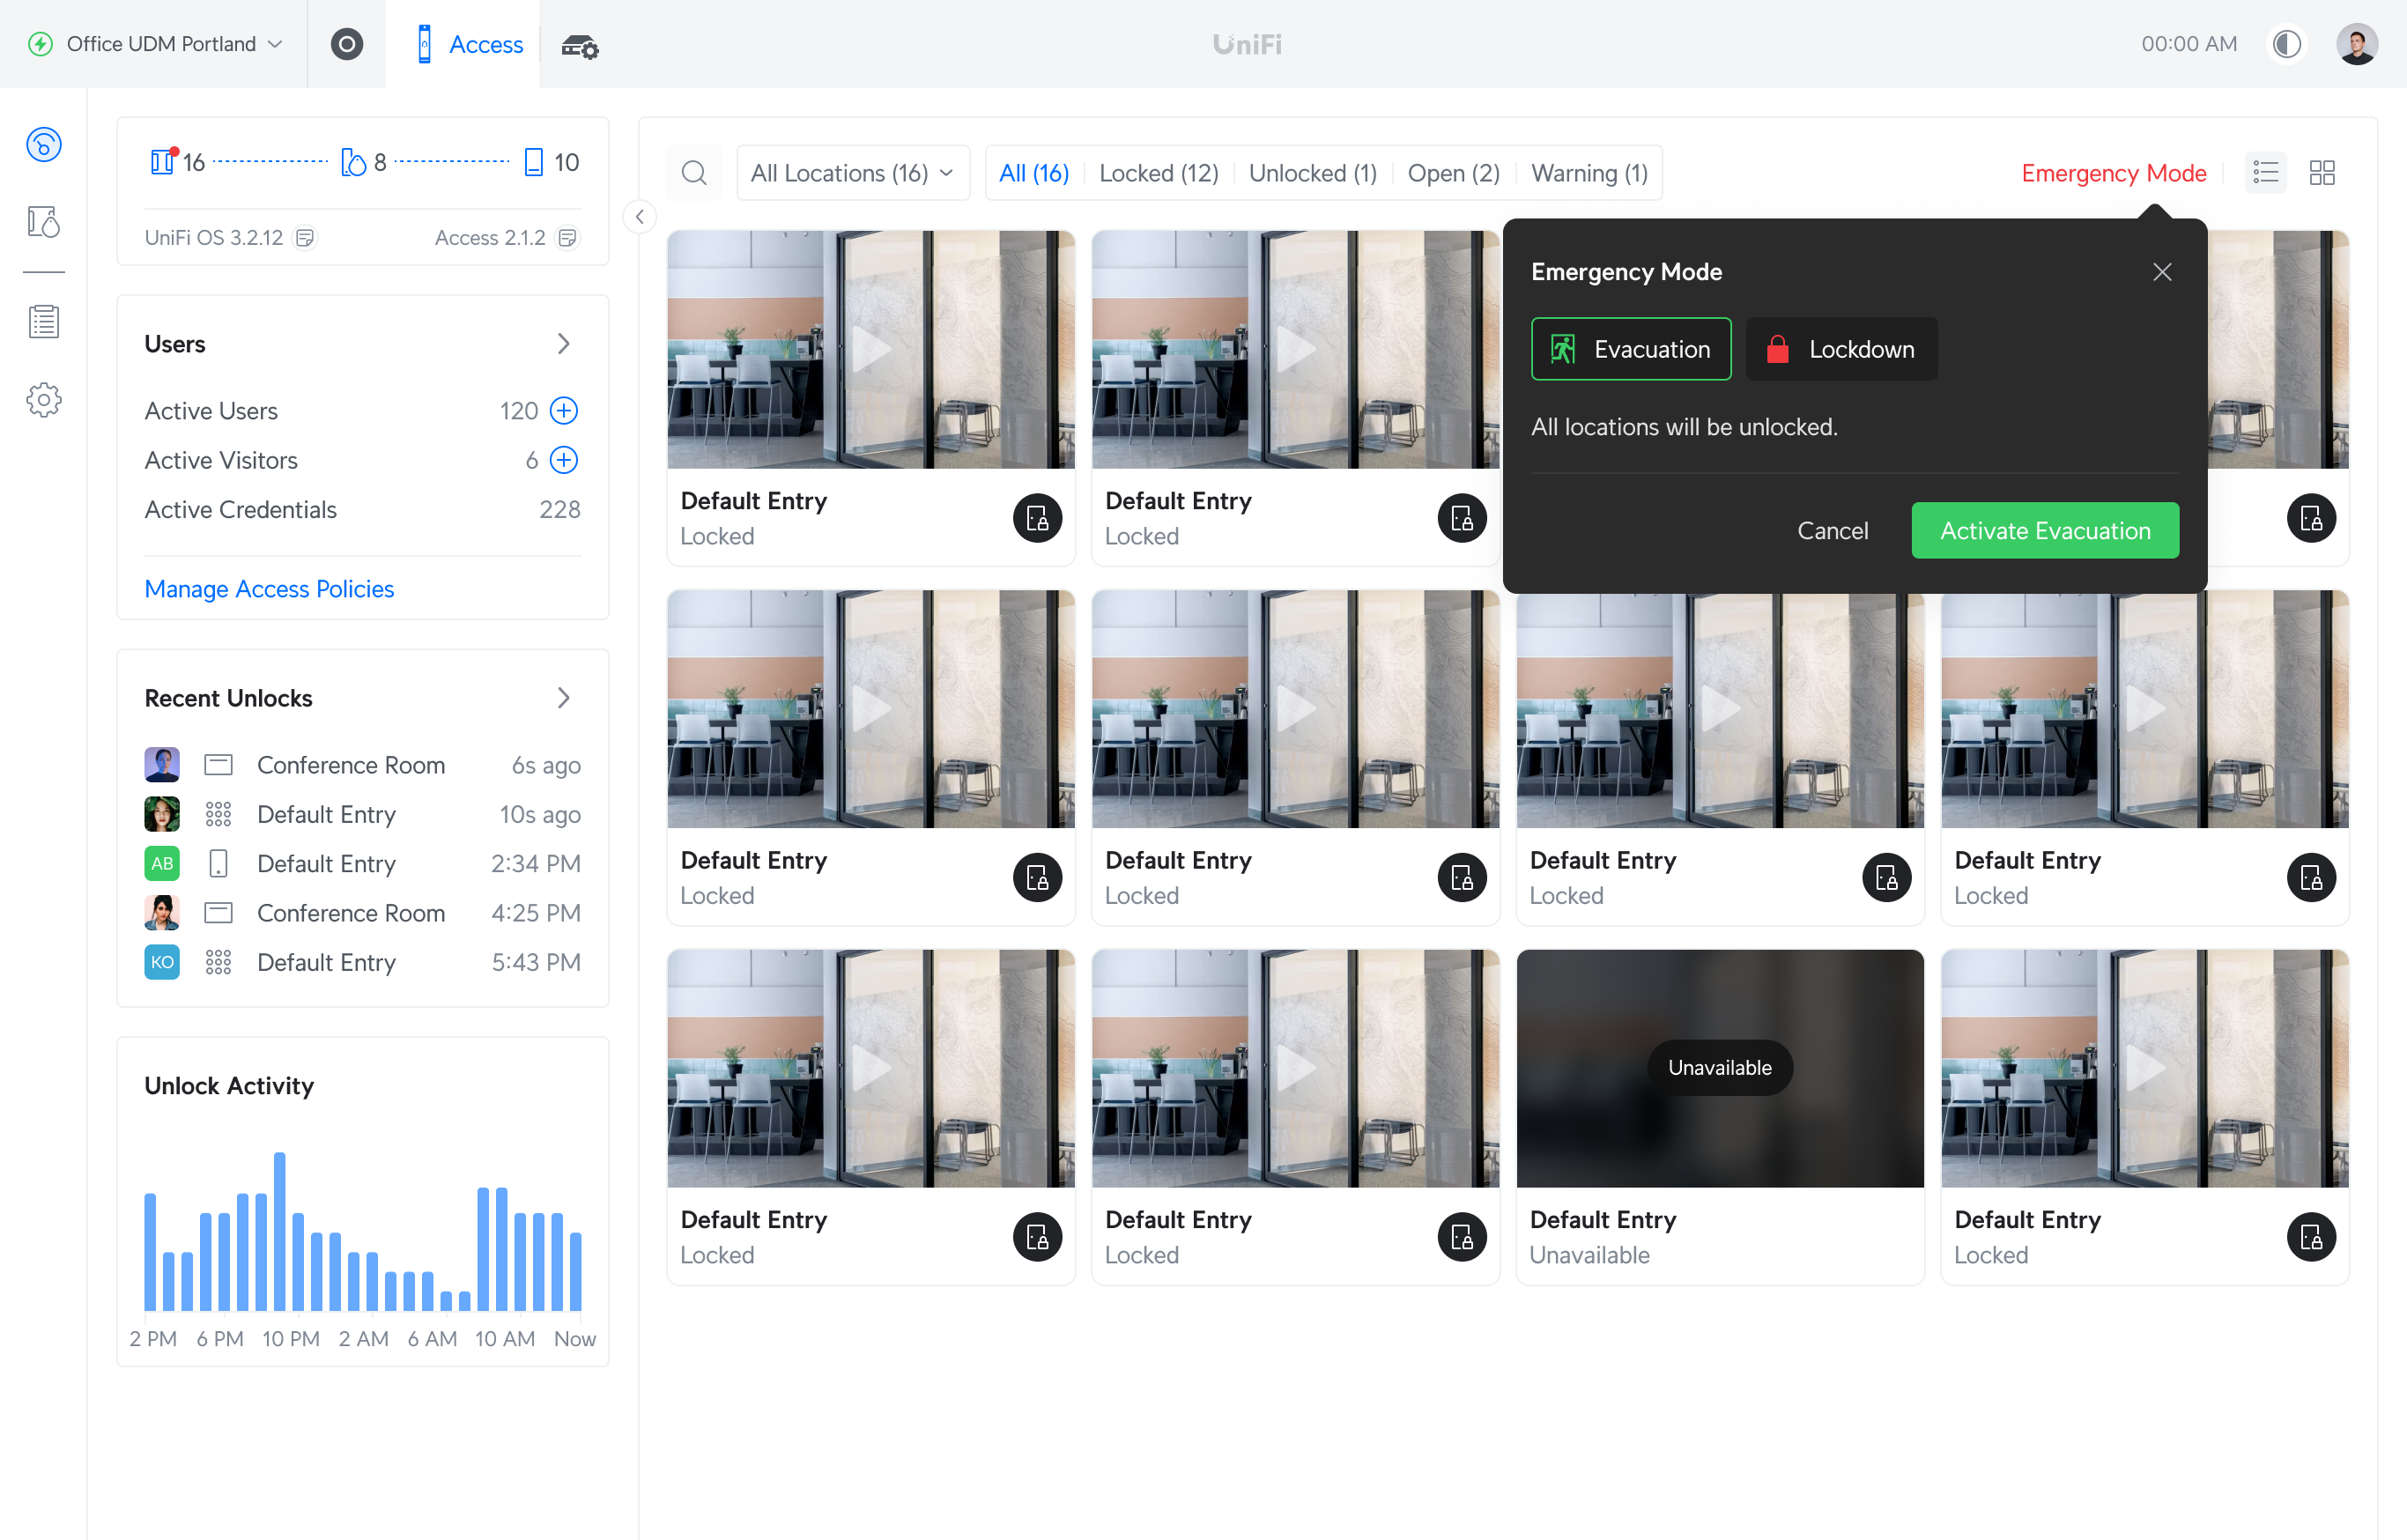Click Activate Evacuation button
Image resolution: width=2407 pixels, height=1540 pixels.
click(2045, 530)
